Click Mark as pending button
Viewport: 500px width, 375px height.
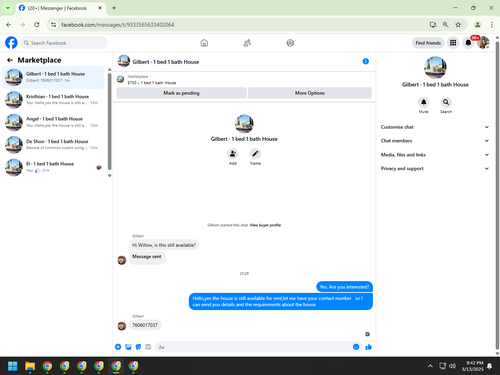click(181, 93)
